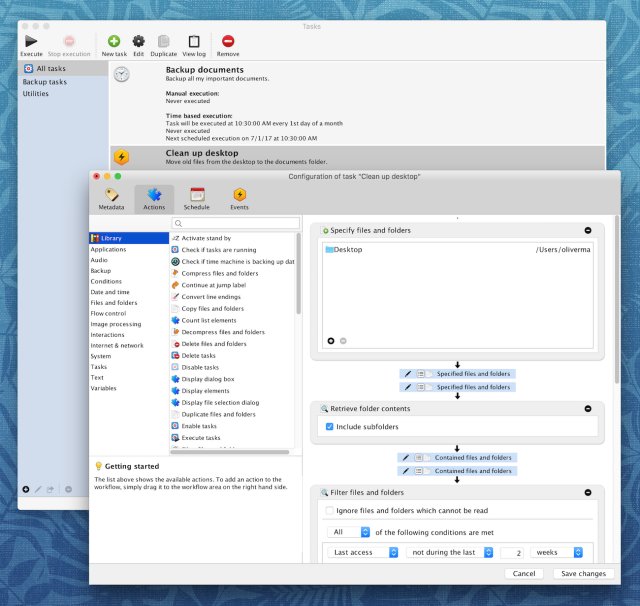Viewport: 640px width, 606px height.
Task: Collapse the Specify files and folders action
Action: (x=588, y=230)
